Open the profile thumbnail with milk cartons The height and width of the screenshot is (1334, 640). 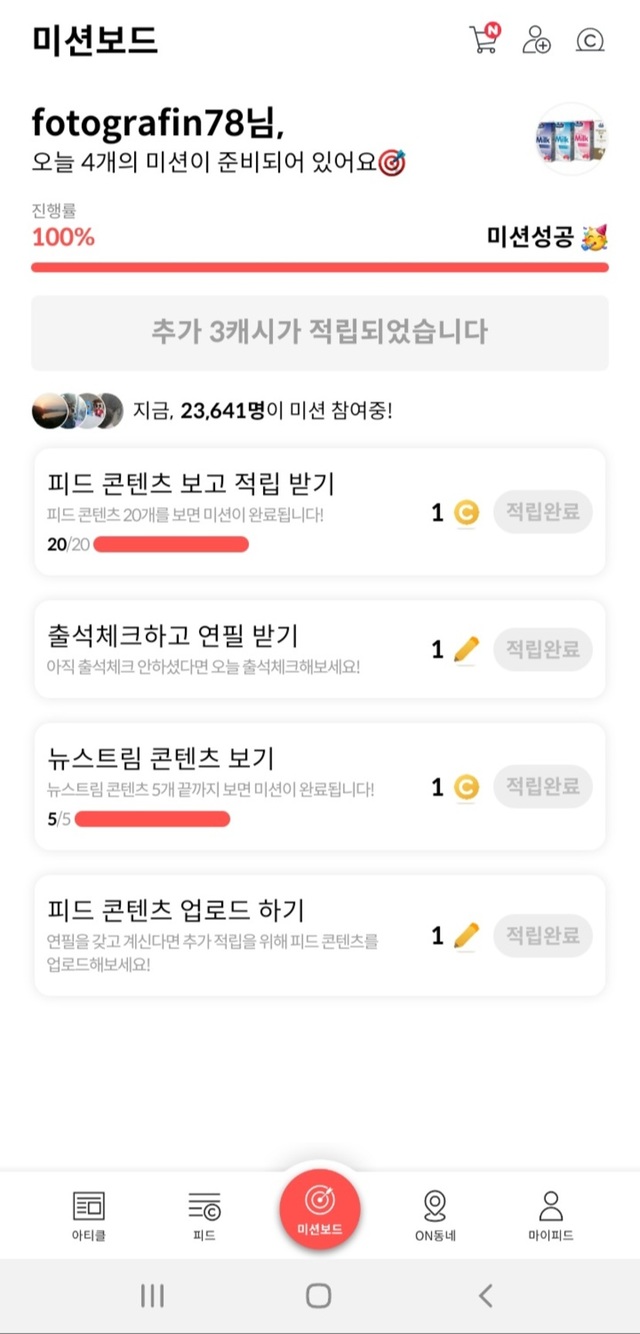572,139
